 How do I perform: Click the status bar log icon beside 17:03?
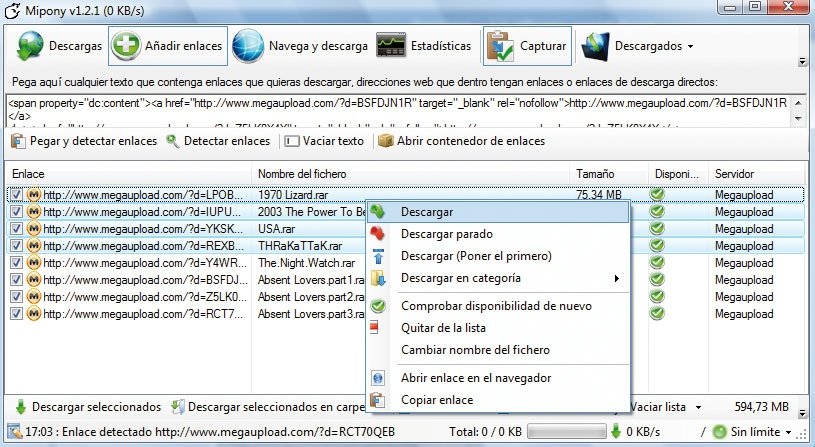[x=15, y=431]
